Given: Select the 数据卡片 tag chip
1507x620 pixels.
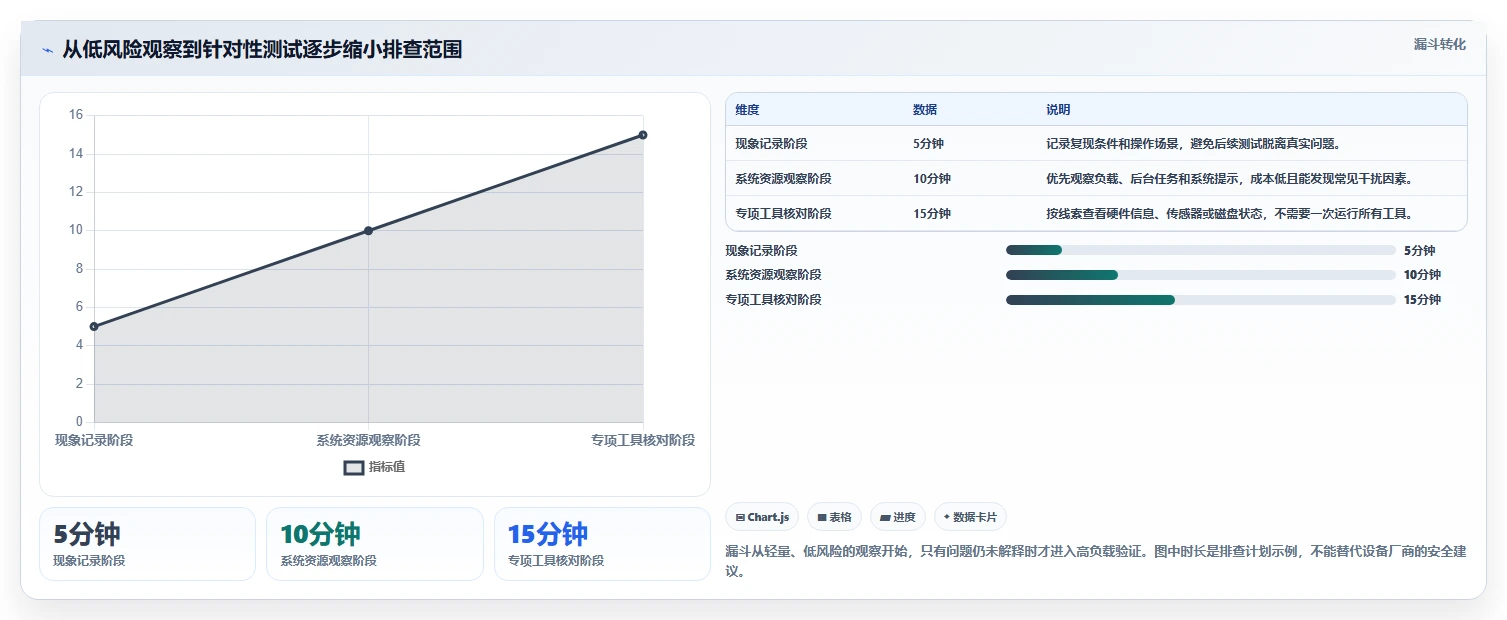Looking at the screenshot, I should tap(970, 517).
